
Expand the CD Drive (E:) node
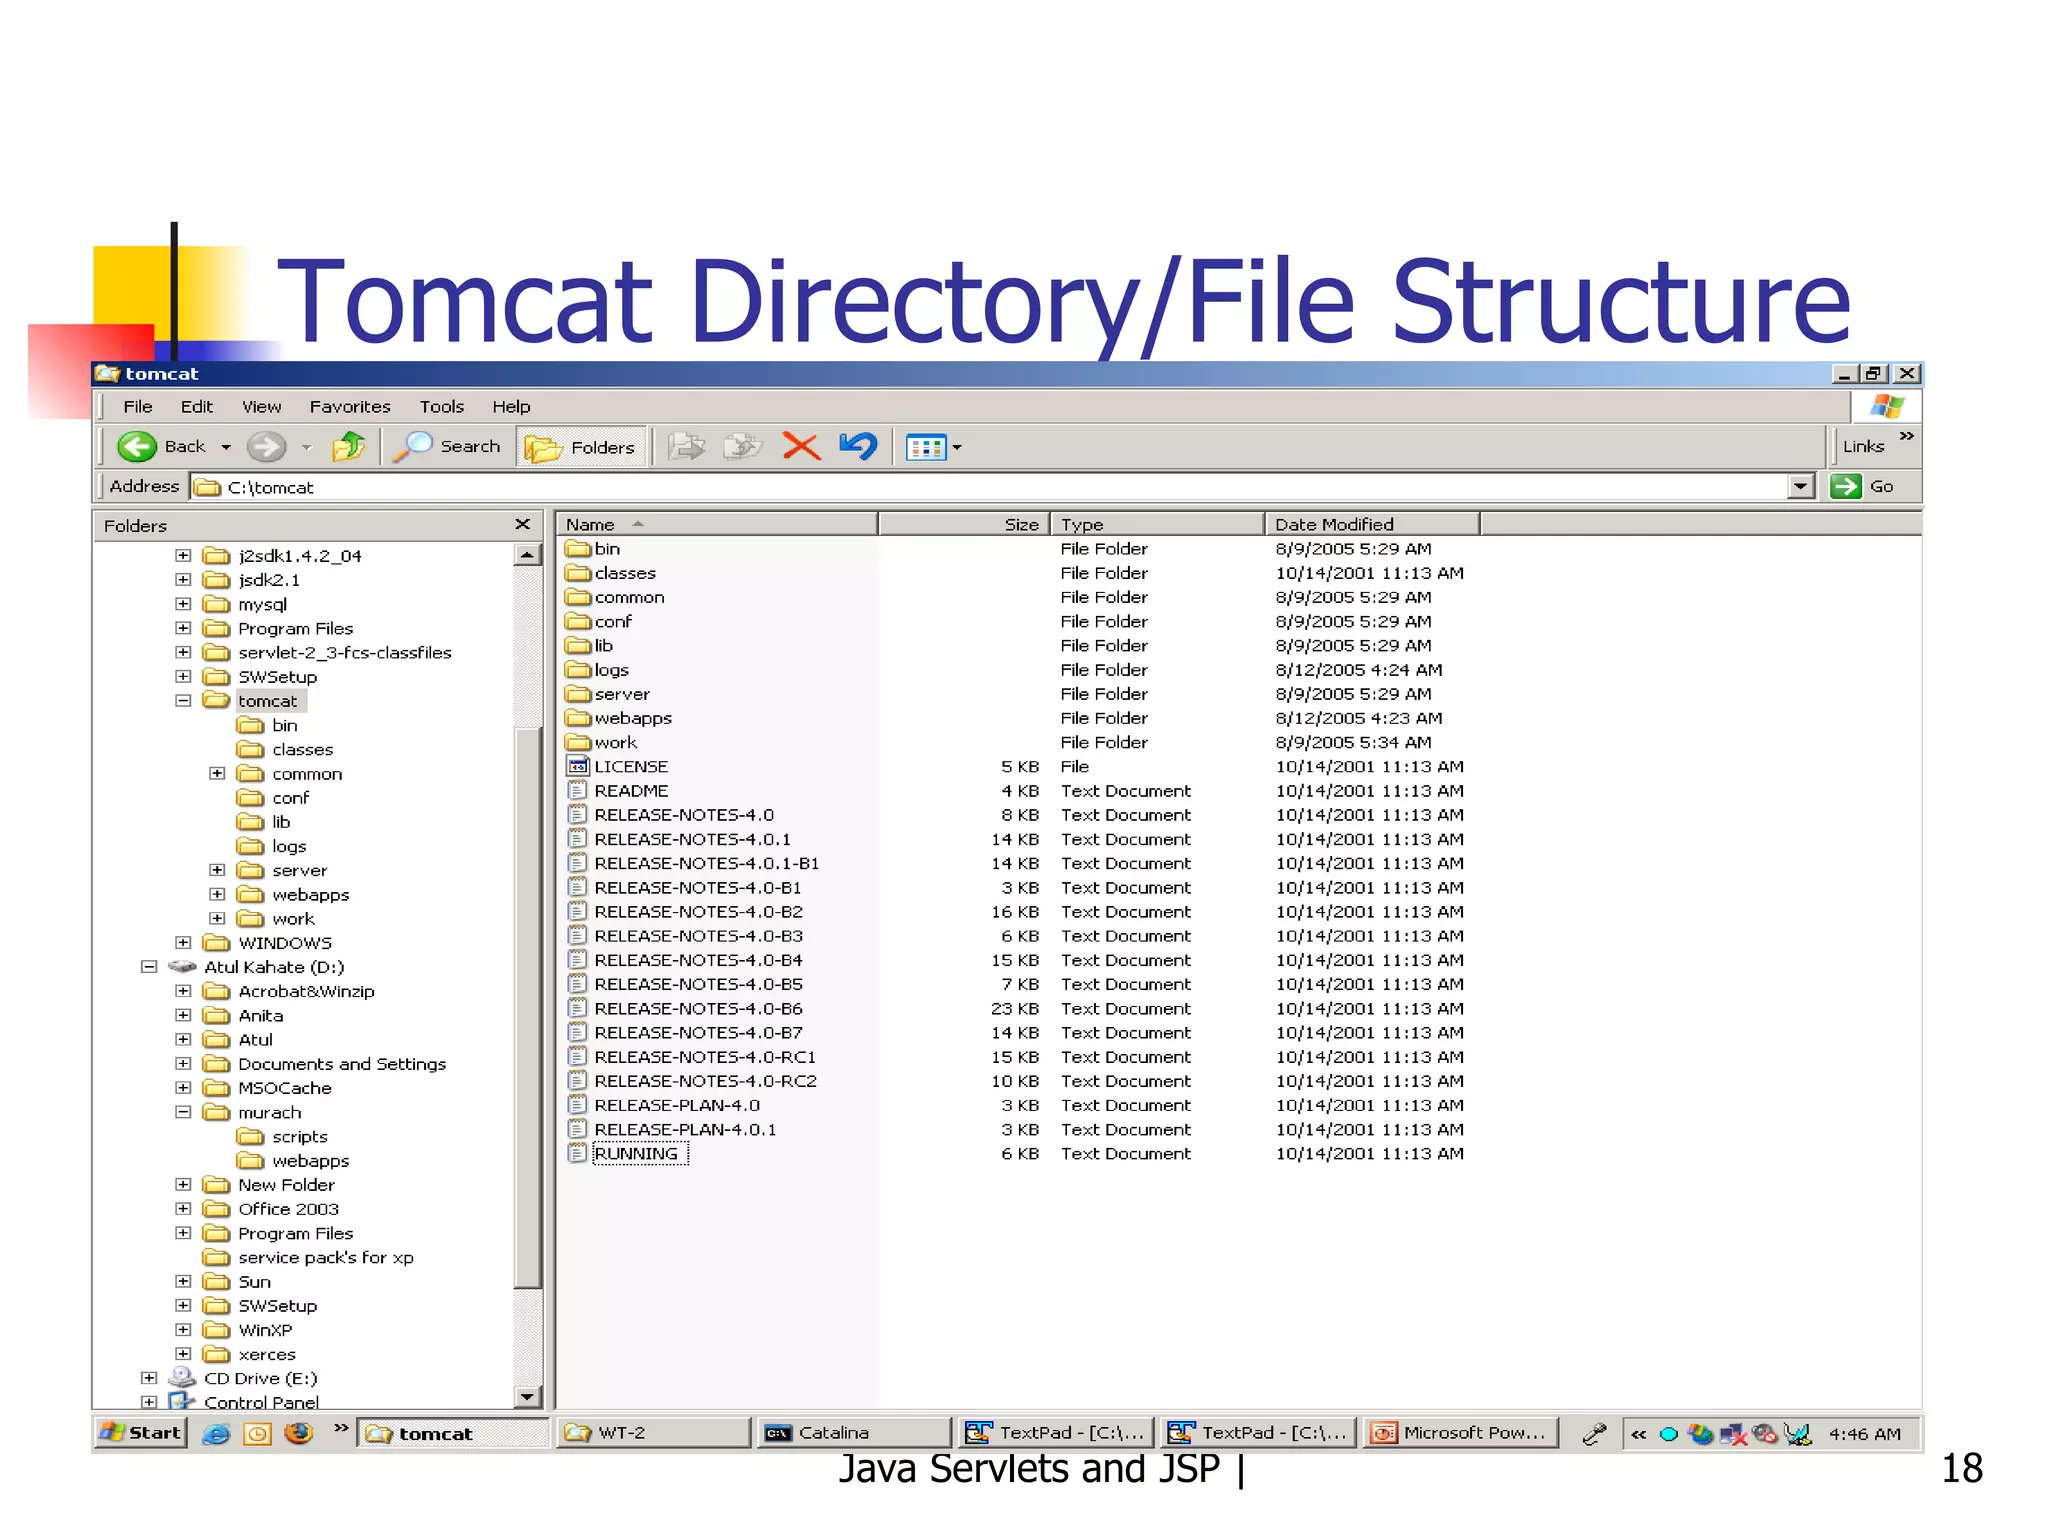click(x=149, y=1377)
